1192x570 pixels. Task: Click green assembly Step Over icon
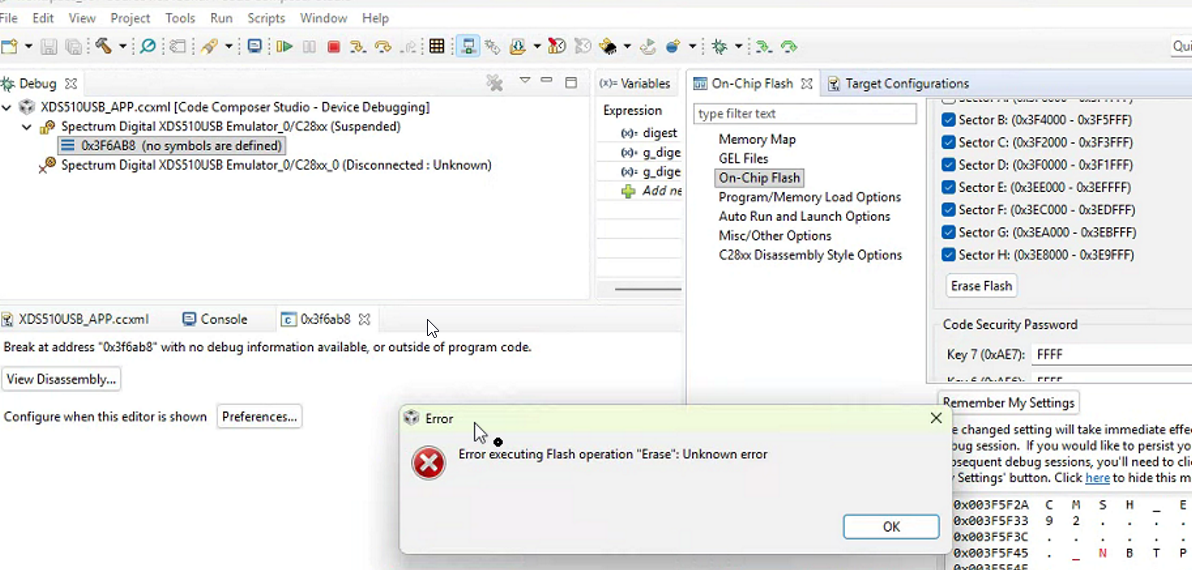pyautogui.click(x=789, y=47)
